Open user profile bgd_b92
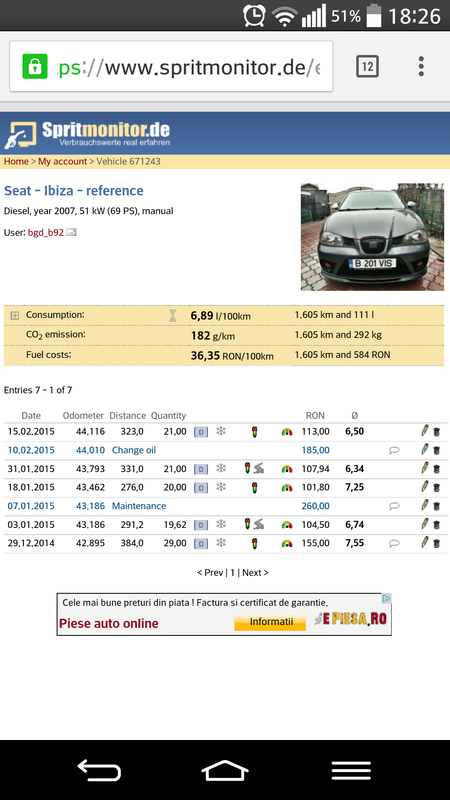This screenshot has height=800, width=450. click(45, 233)
